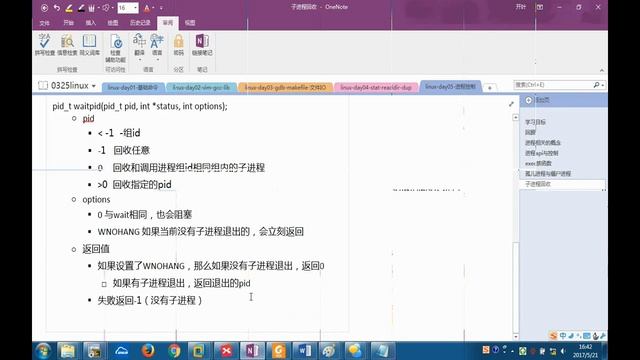The width and height of the screenshot is (640, 360).
Task: Run the spelling check (拼写检查)
Action: [x=44, y=45]
